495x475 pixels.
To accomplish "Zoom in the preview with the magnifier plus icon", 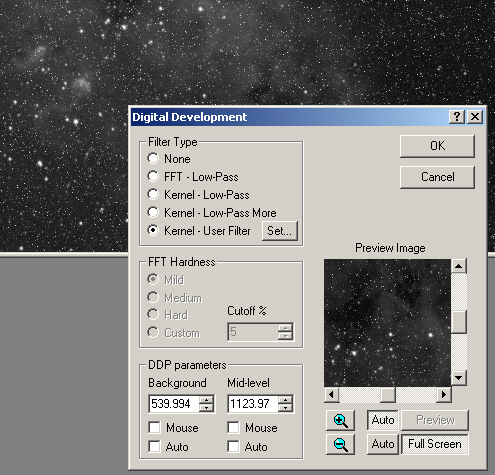I will [340, 420].
